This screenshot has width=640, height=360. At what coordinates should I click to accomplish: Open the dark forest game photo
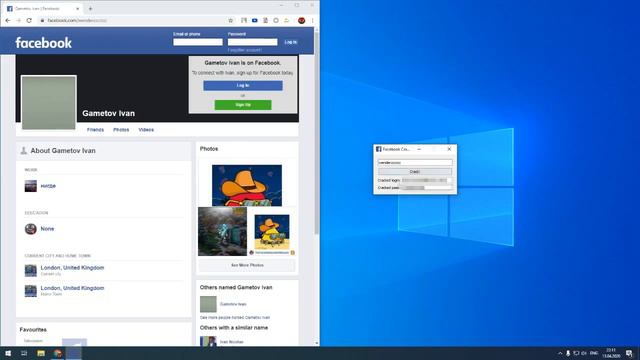pyautogui.click(x=222, y=231)
